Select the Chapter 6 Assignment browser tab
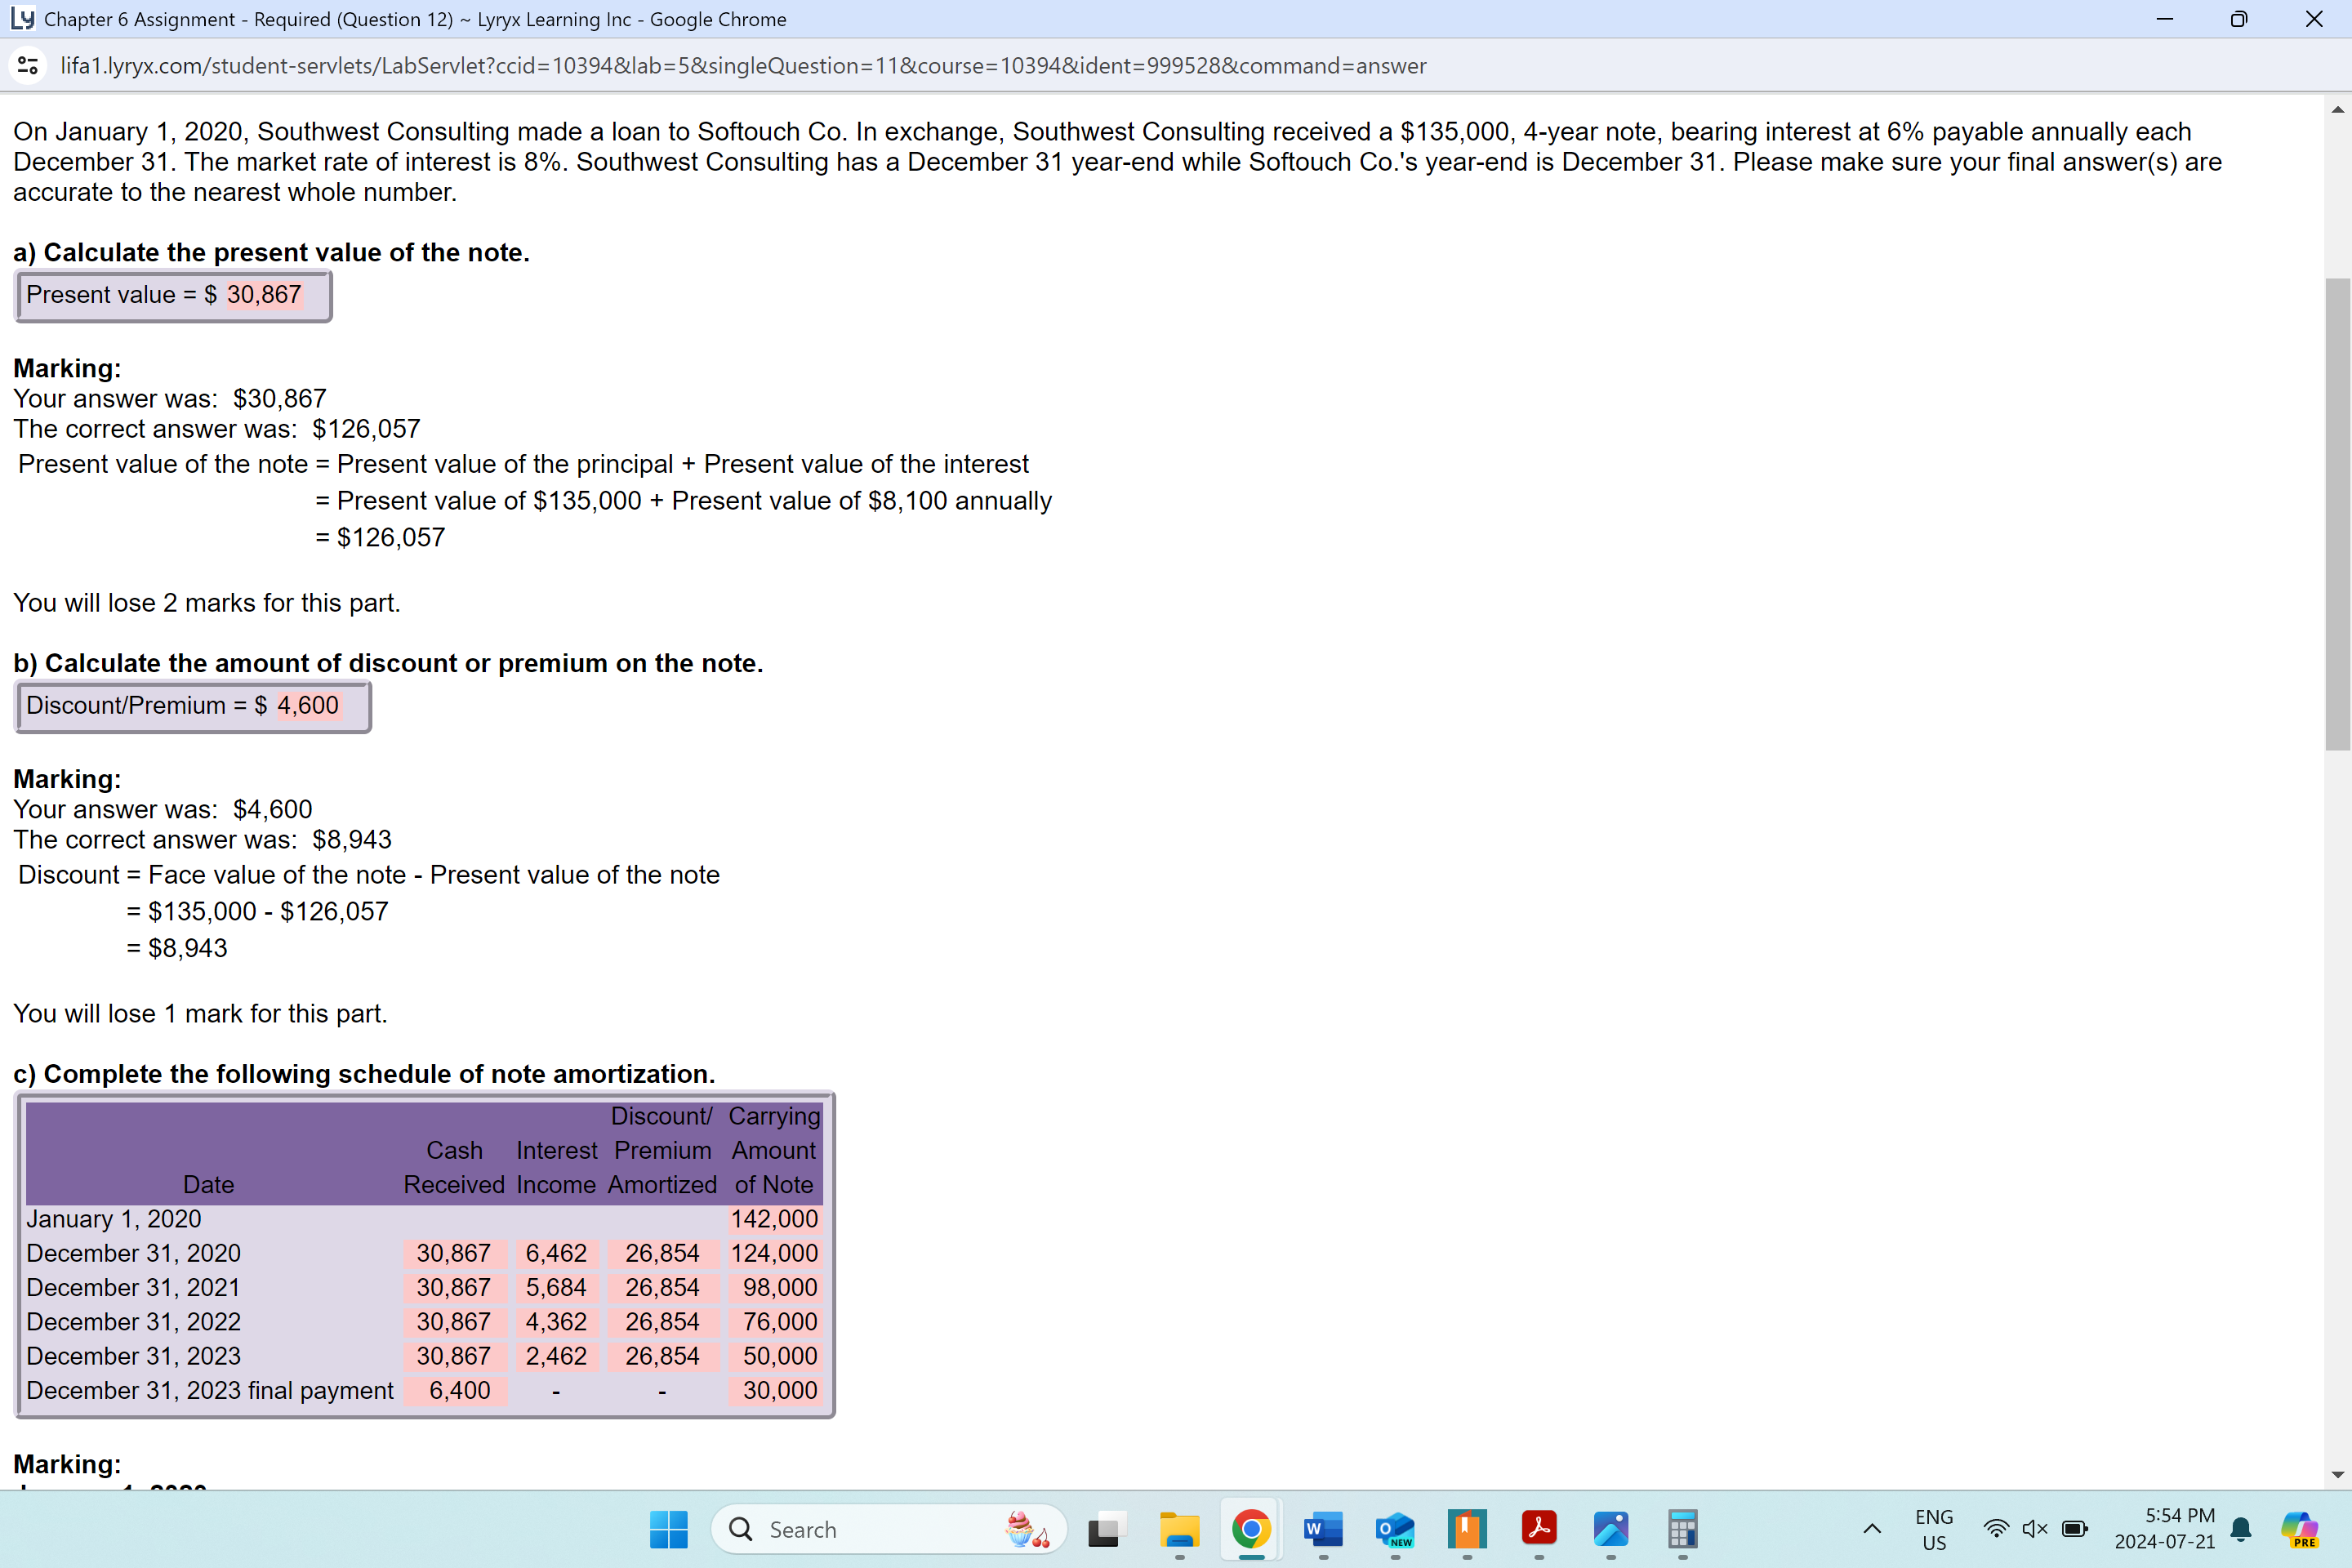The height and width of the screenshot is (1568, 2352). pos(400,19)
